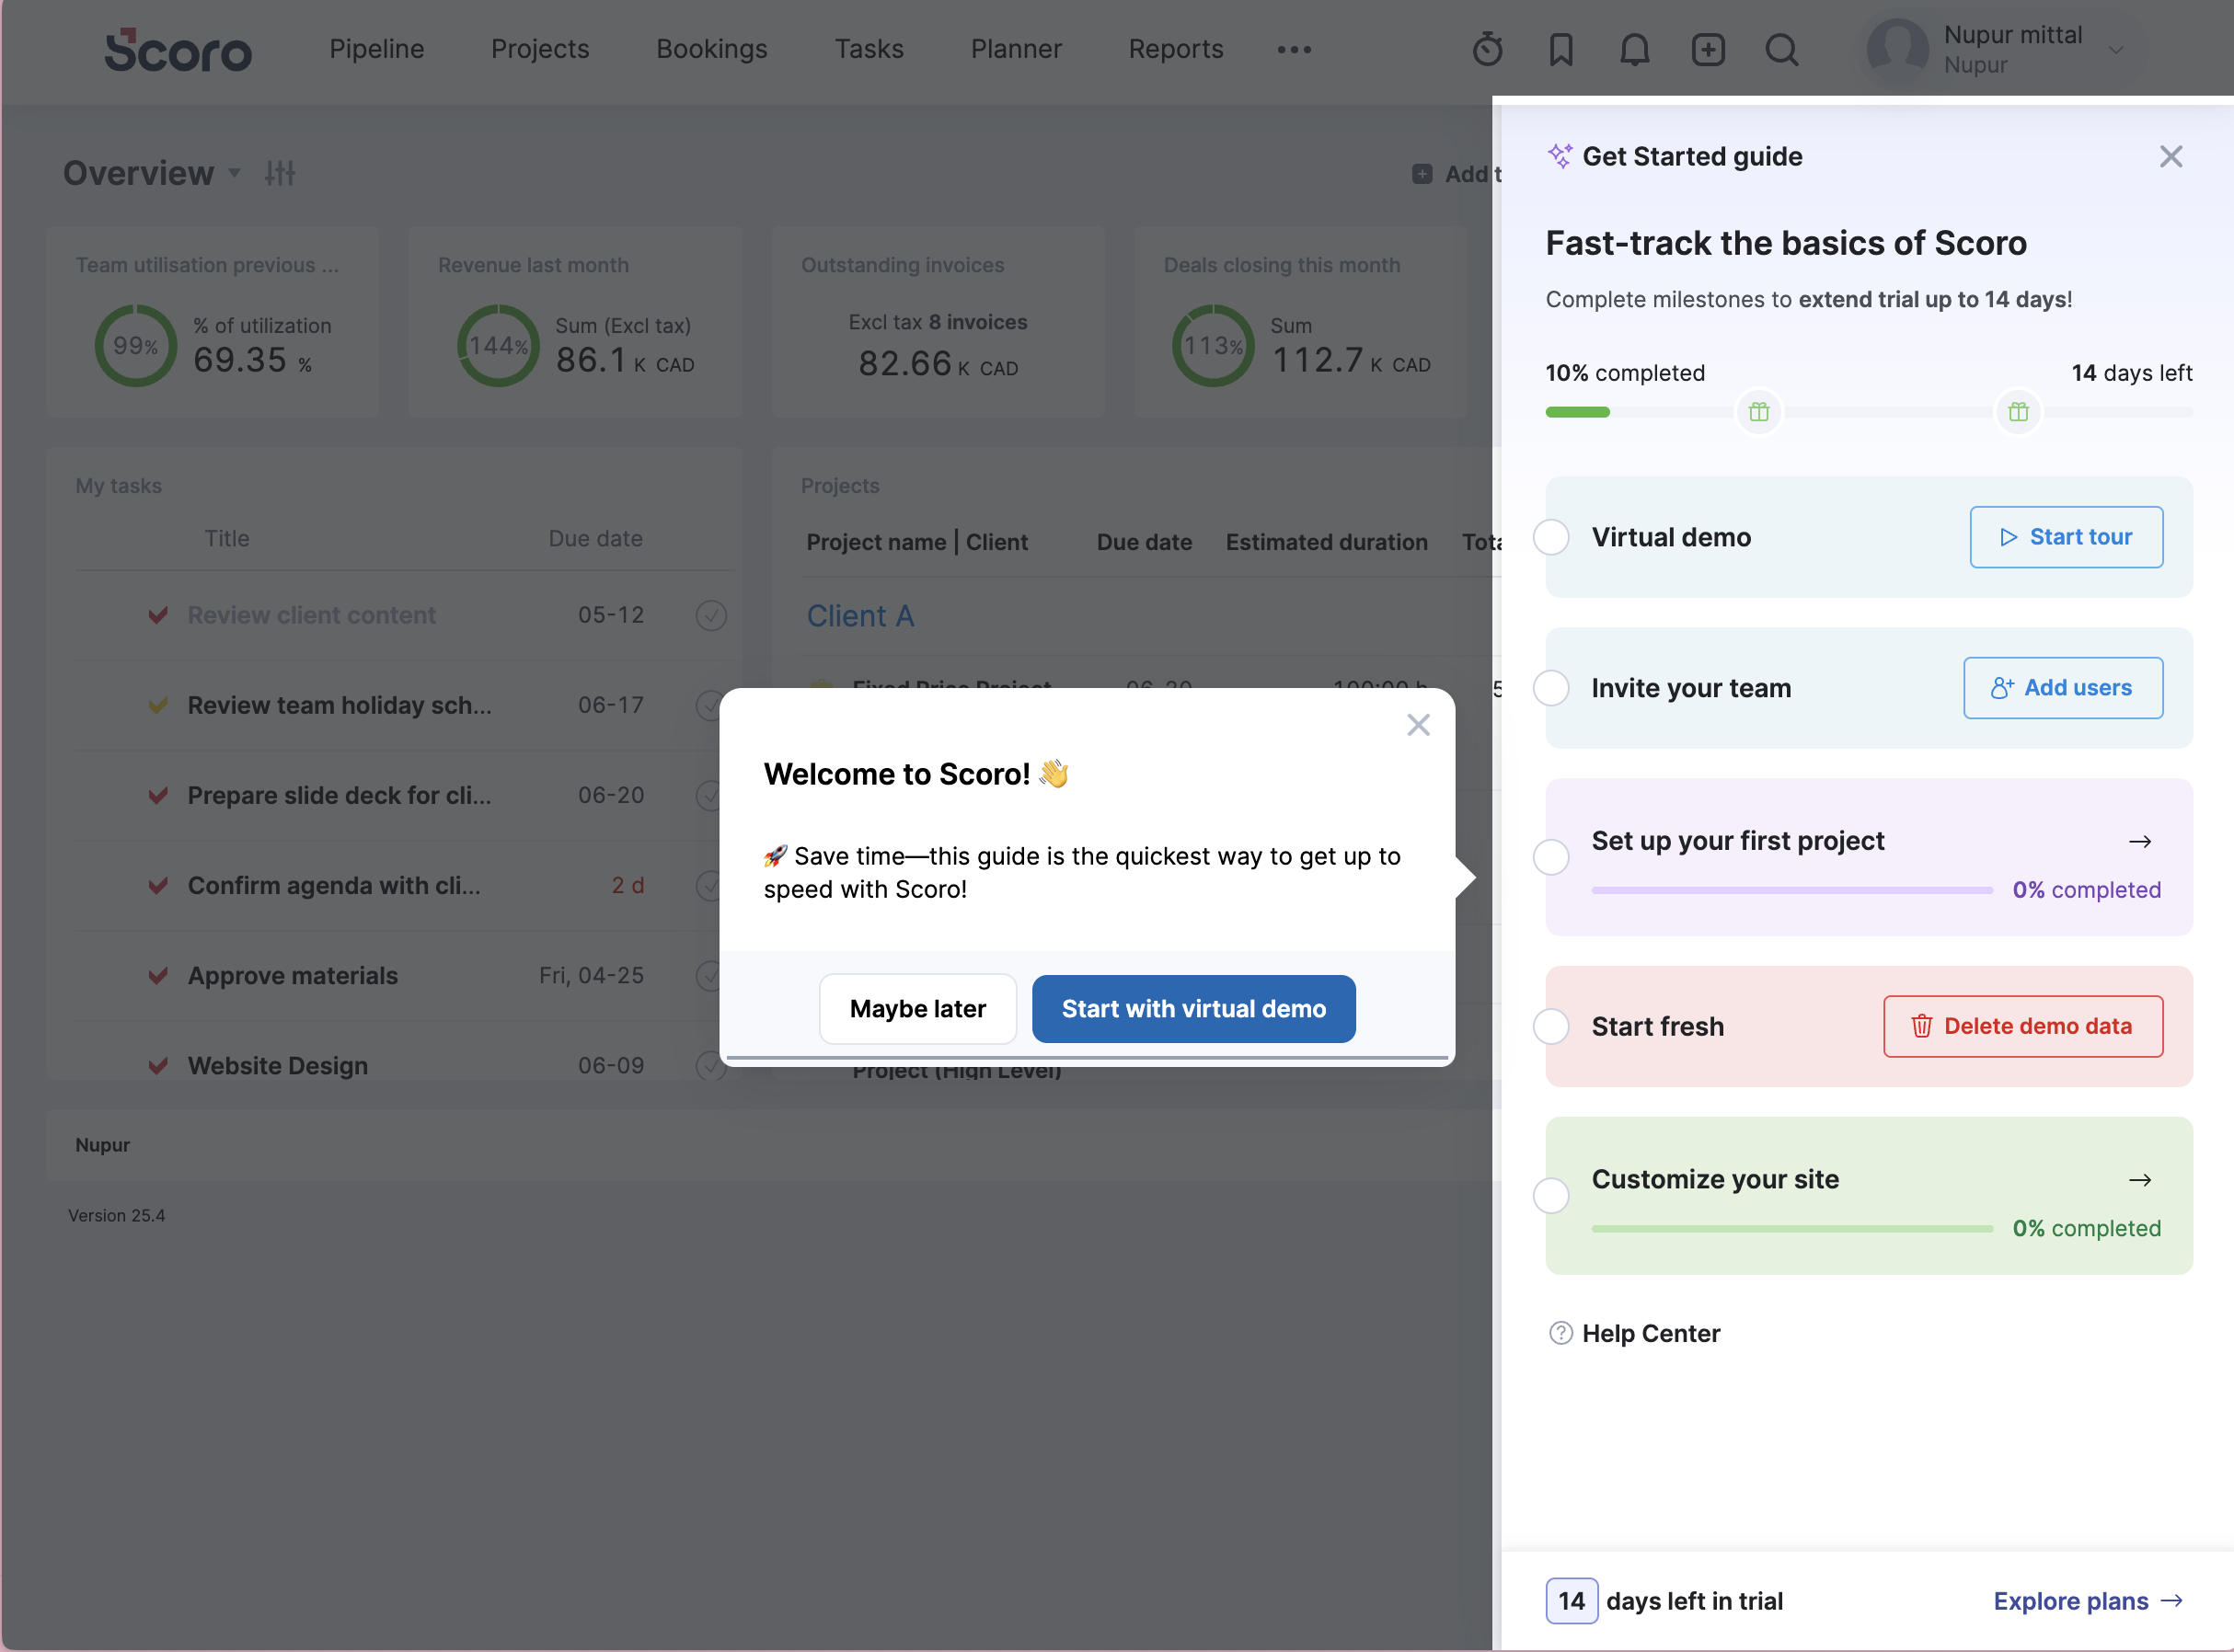Open the Approve materials task
The width and height of the screenshot is (2234, 1652).
[293, 976]
